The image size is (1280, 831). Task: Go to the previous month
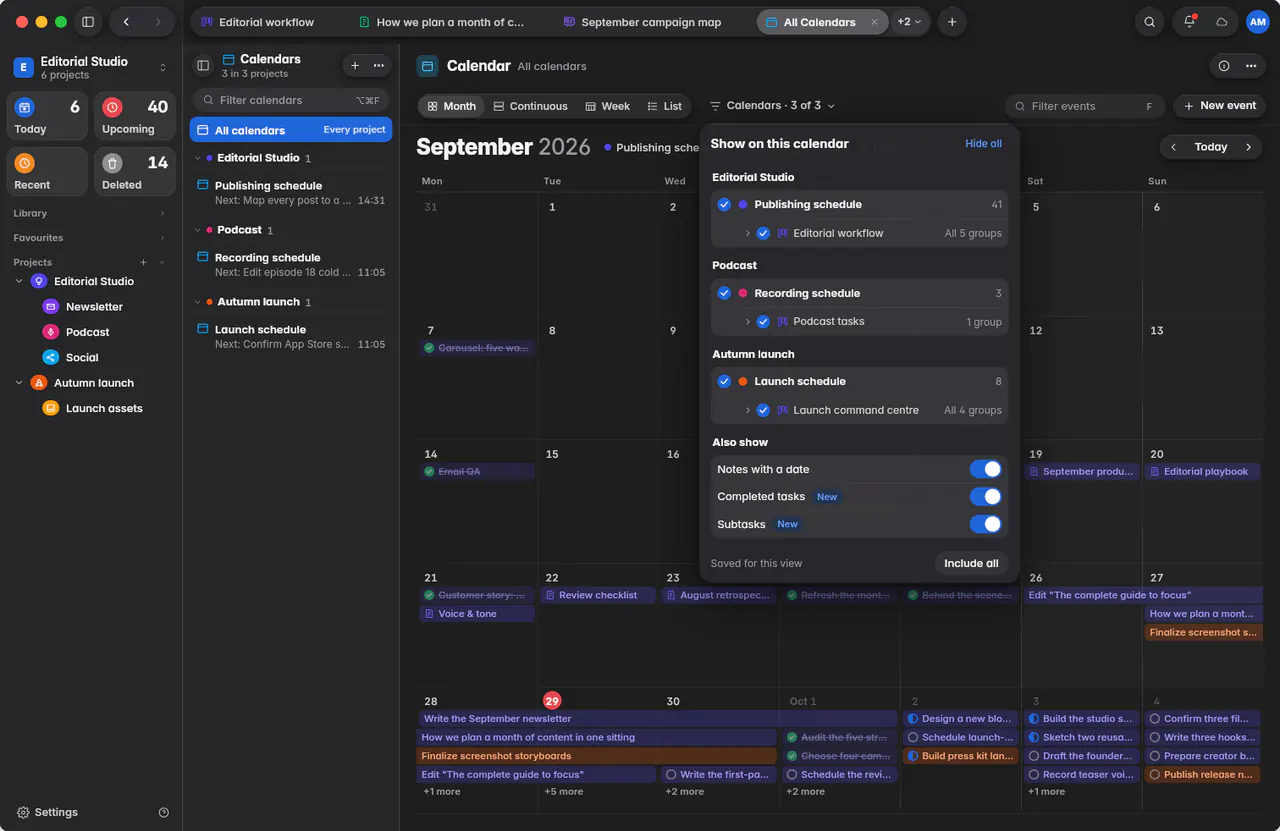[x=1174, y=147]
